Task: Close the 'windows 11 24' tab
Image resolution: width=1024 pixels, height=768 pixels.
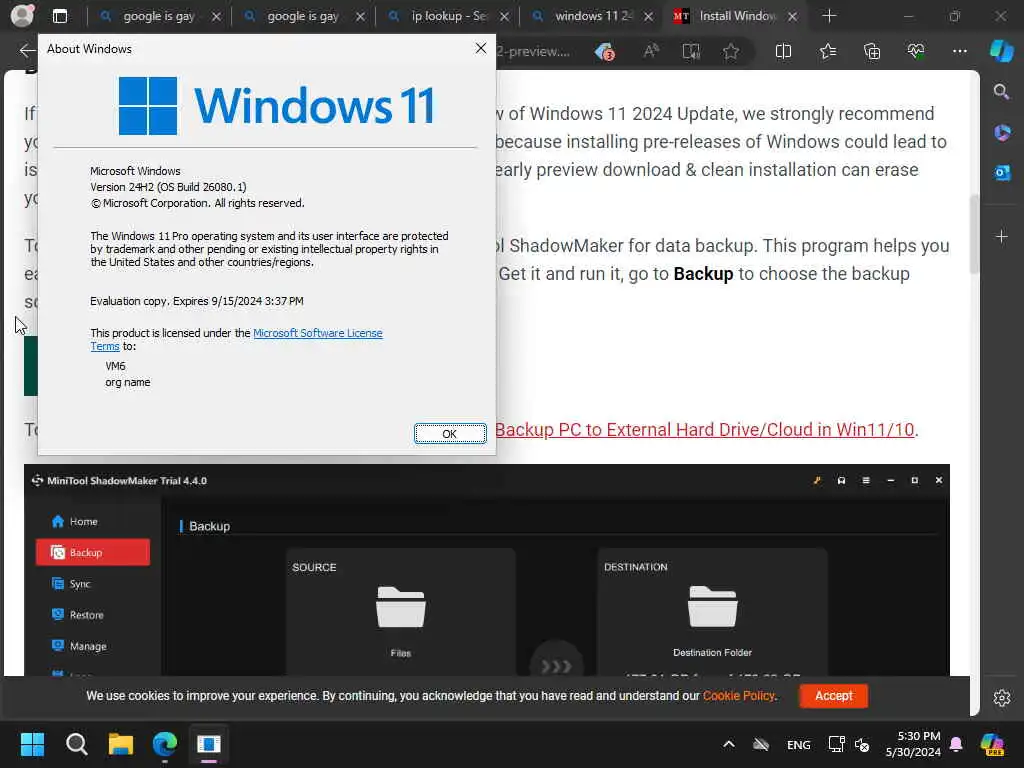Action: click(648, 16)
